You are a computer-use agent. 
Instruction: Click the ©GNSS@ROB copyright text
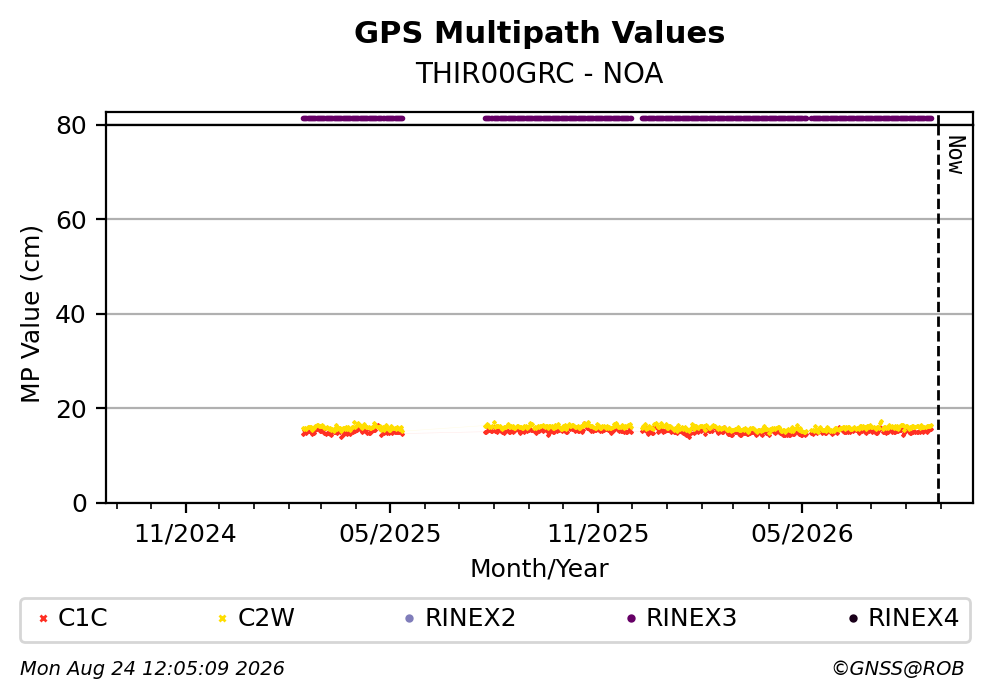point(898,669)
